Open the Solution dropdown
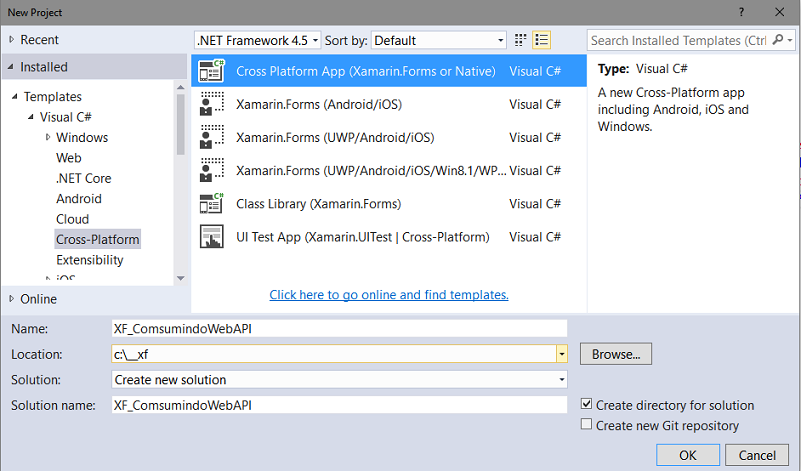This screenshot has width=801, height=471. pos(339,380)
